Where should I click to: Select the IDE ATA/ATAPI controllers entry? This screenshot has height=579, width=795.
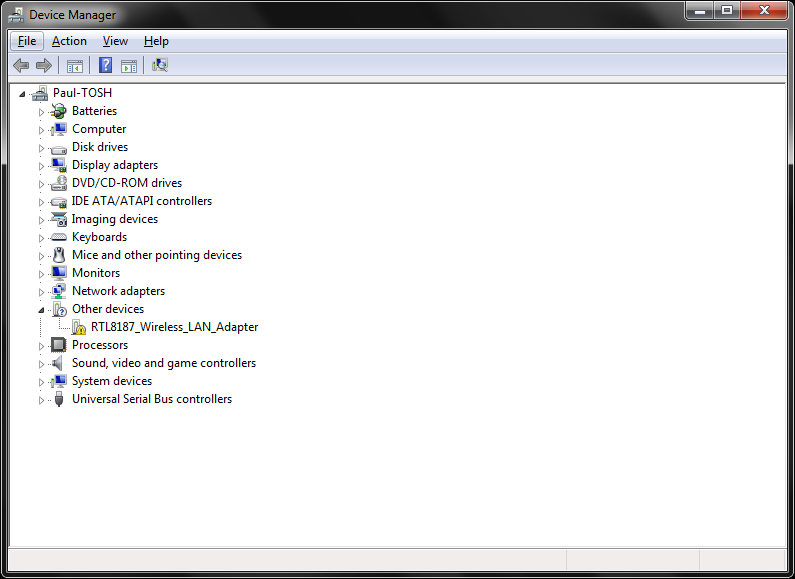coord(141,201)
